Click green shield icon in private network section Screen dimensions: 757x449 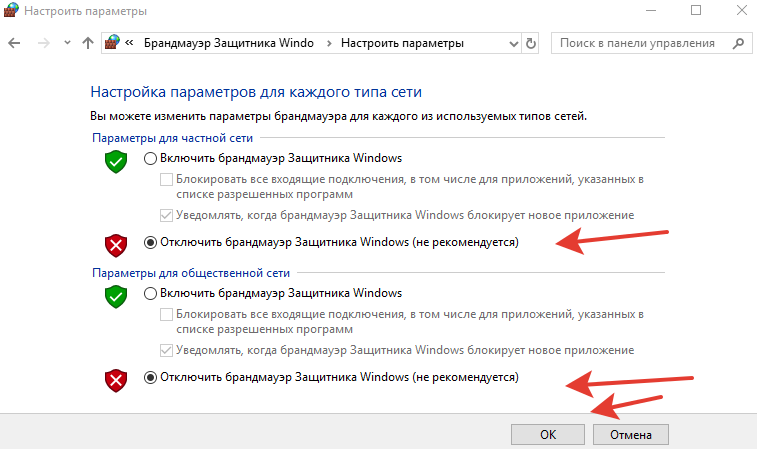tap(116, 161)
